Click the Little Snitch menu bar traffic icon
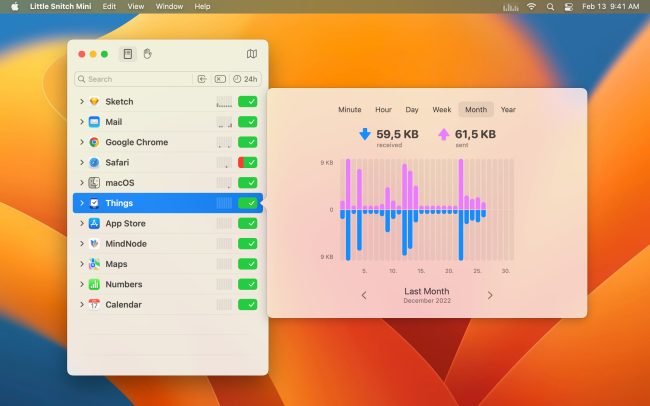Viewport: 650px width, 406px height. coord(510,7)
